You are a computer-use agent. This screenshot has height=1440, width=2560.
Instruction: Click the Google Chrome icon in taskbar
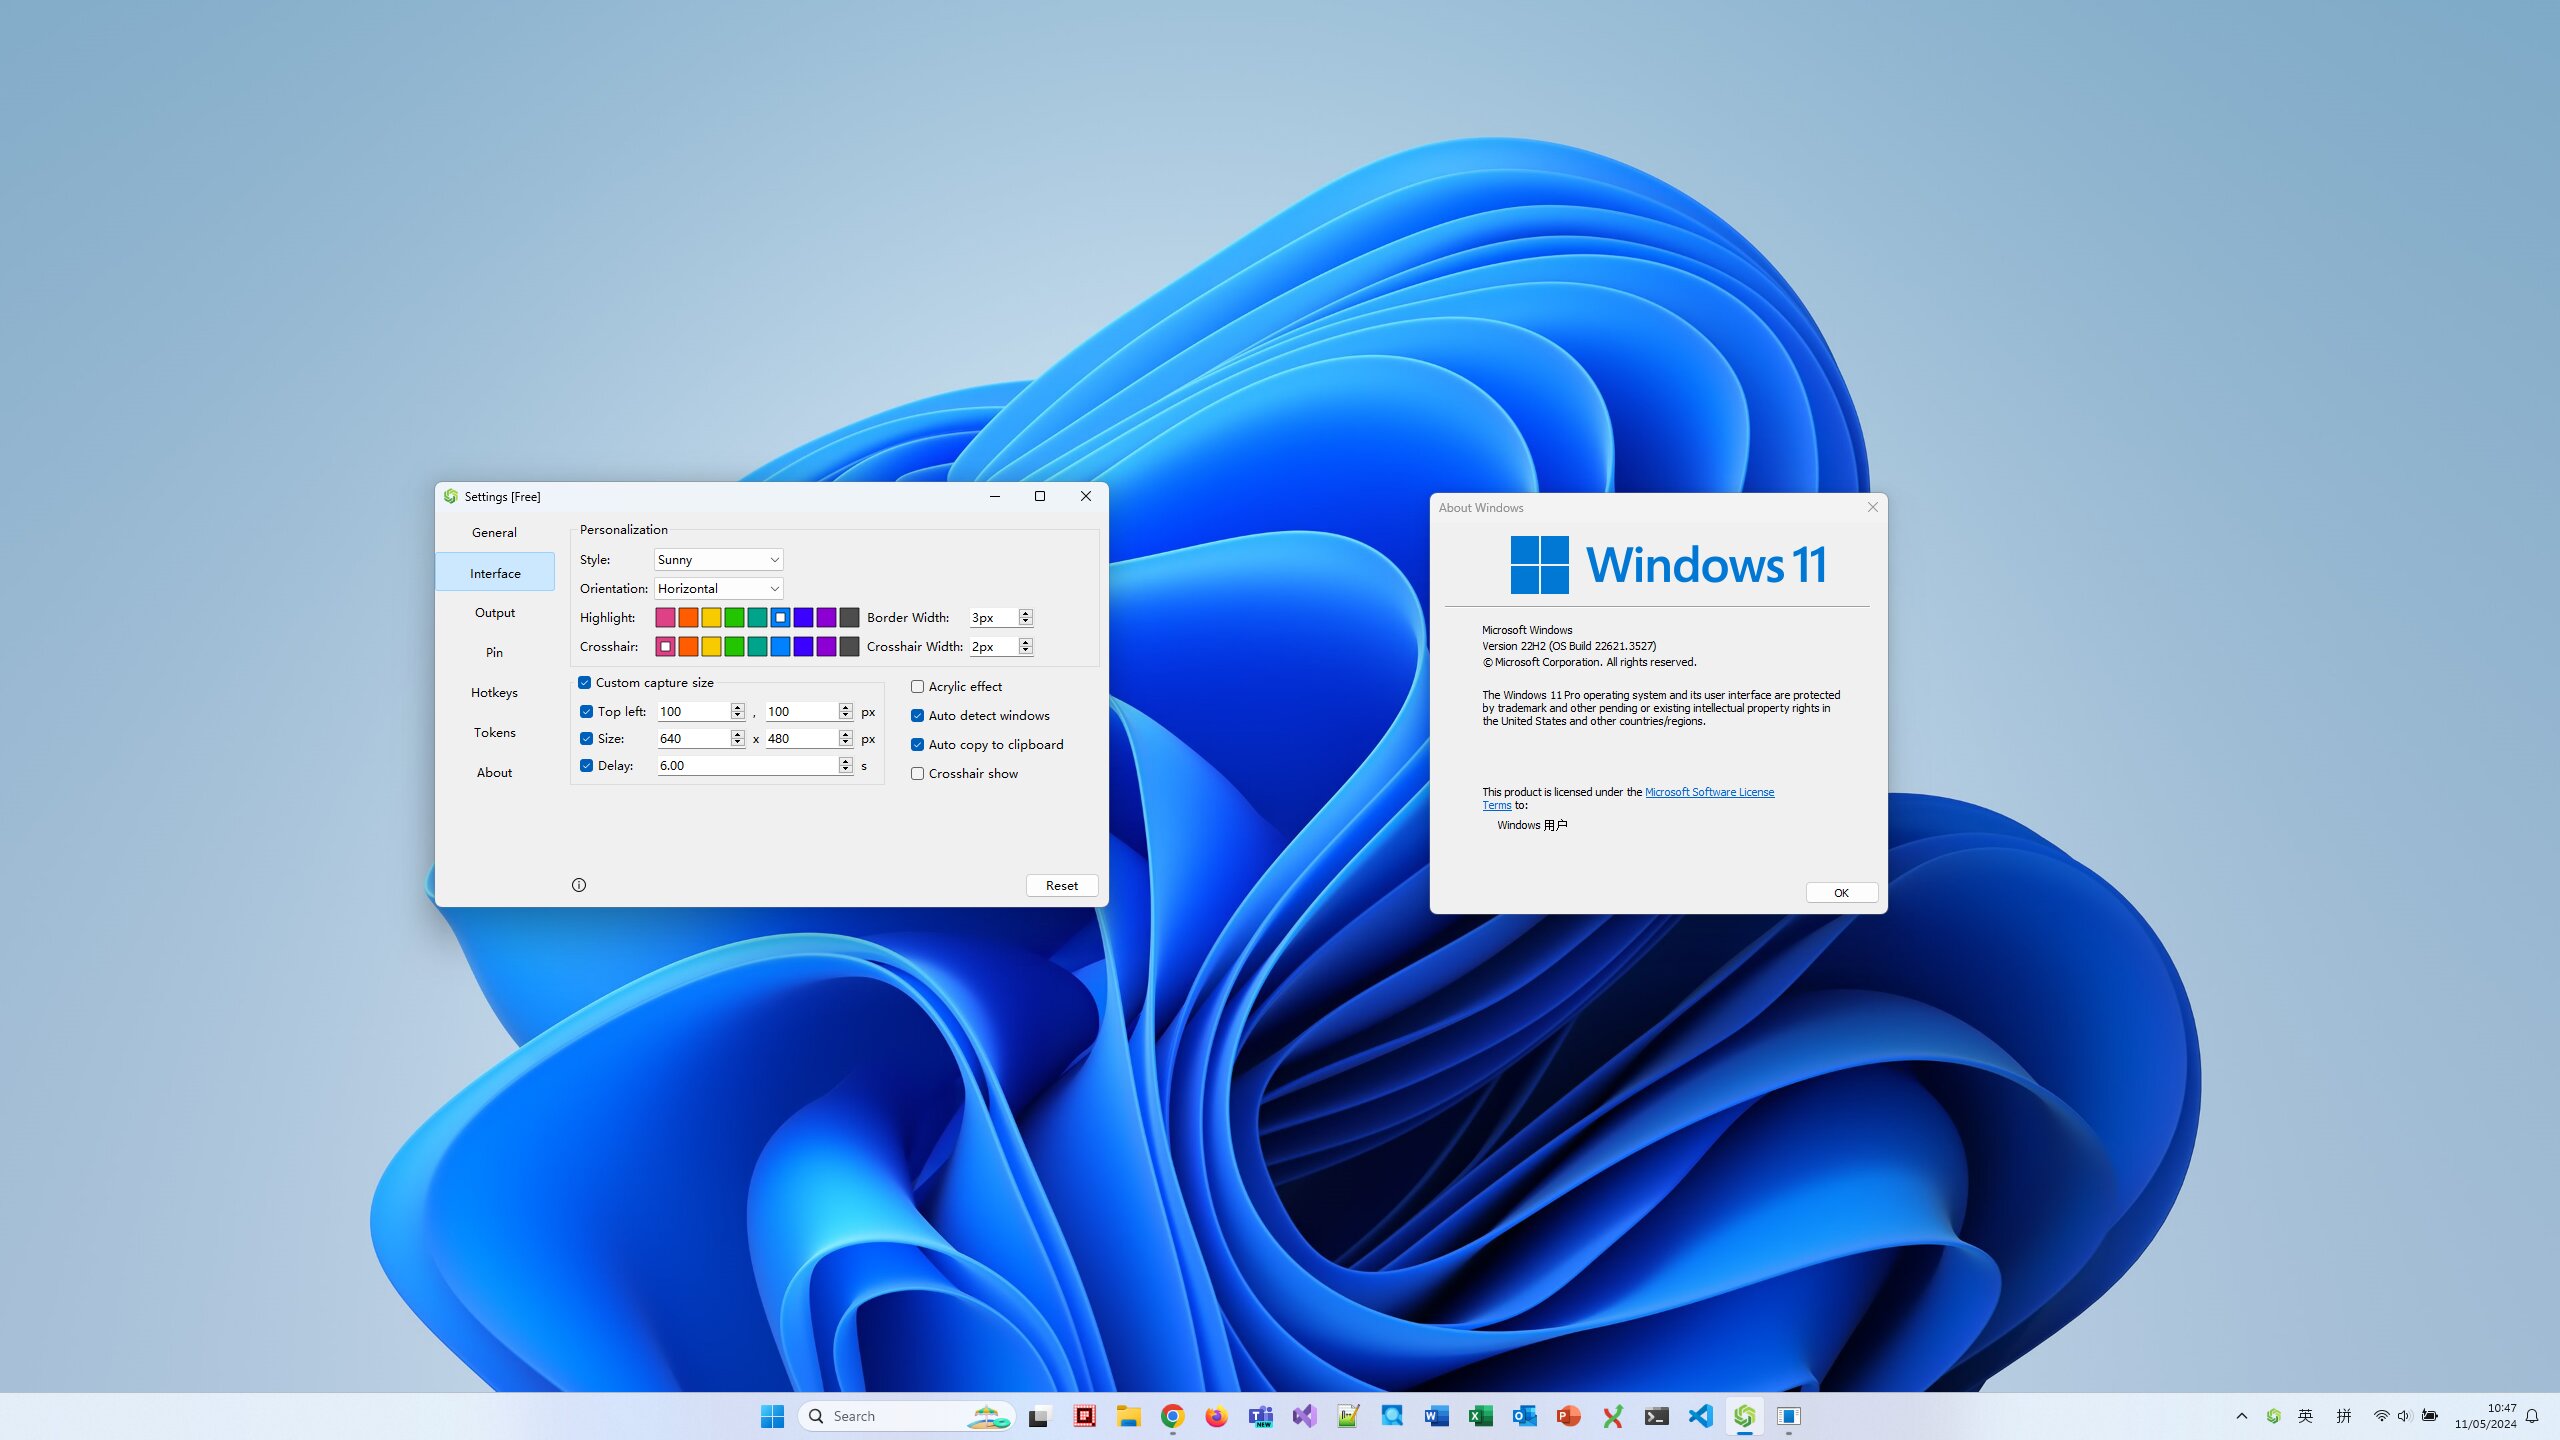point(1171,1415)
